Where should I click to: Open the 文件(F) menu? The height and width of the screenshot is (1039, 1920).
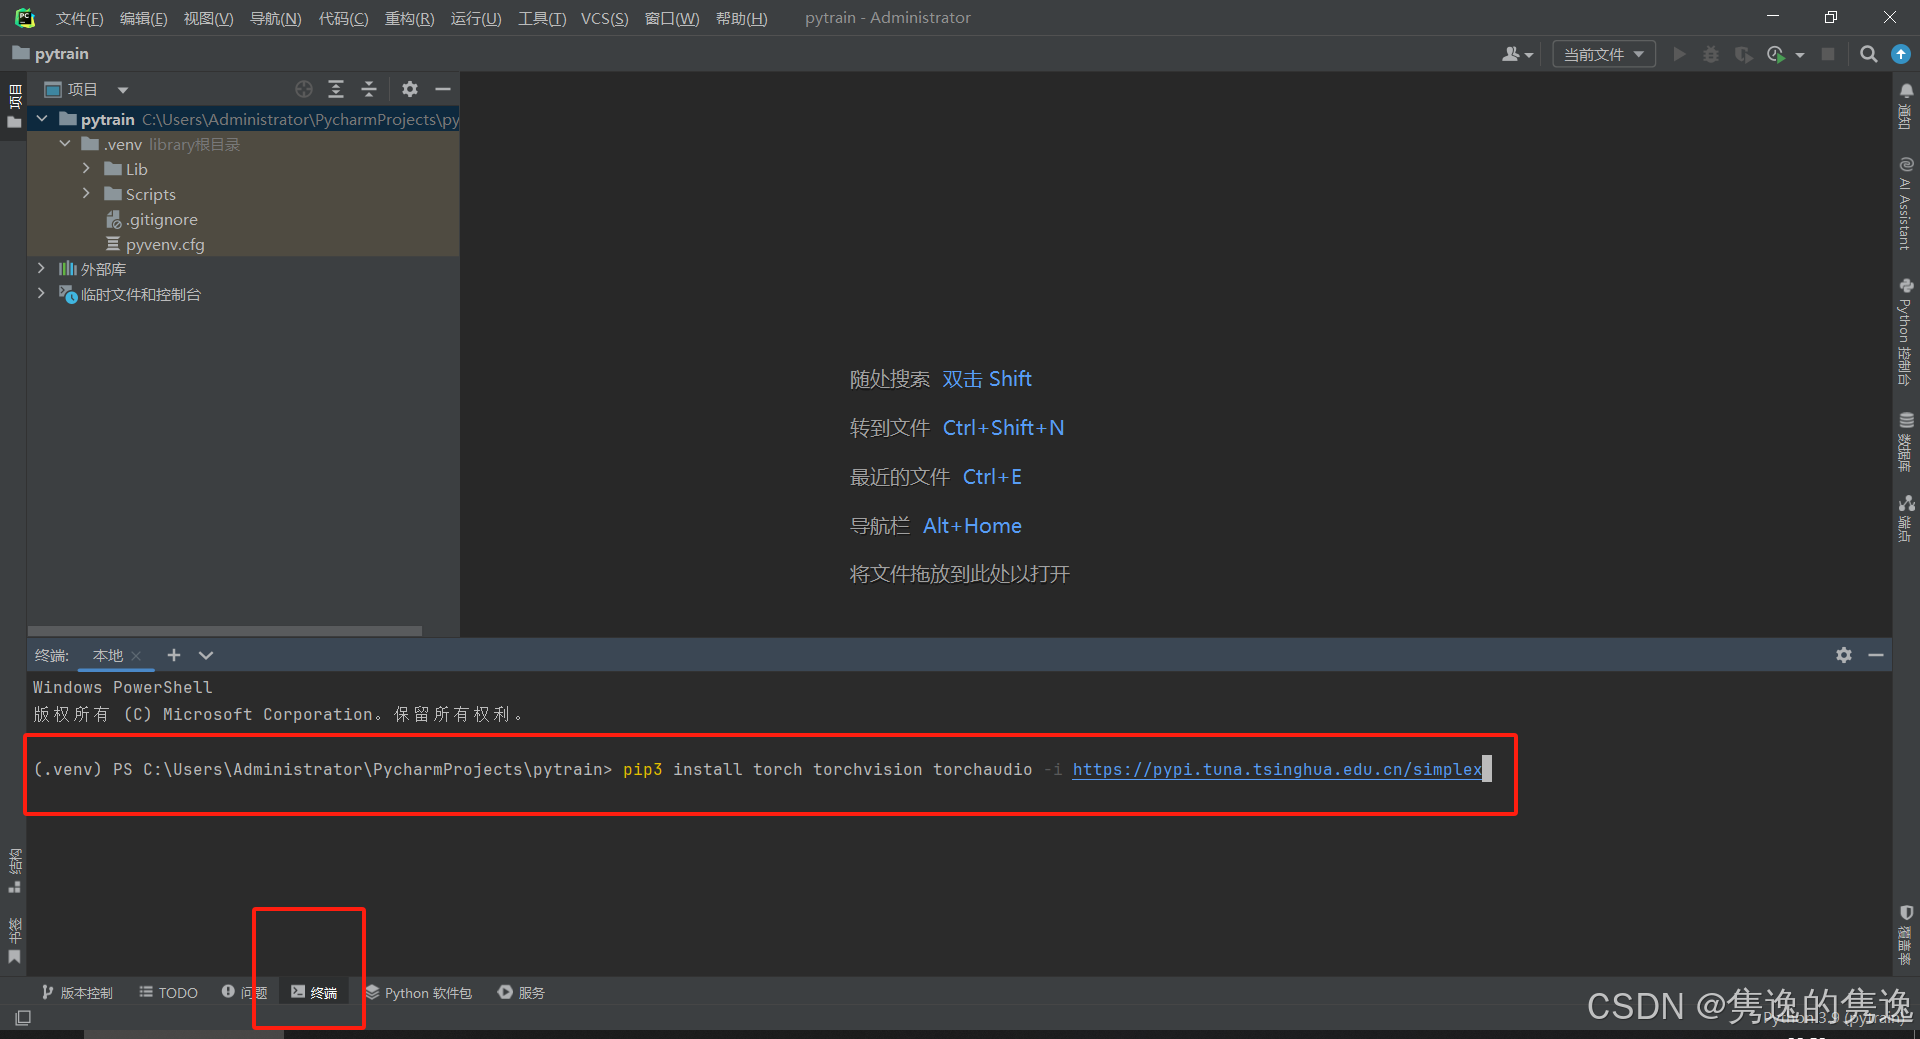click(x=78, y=17)
